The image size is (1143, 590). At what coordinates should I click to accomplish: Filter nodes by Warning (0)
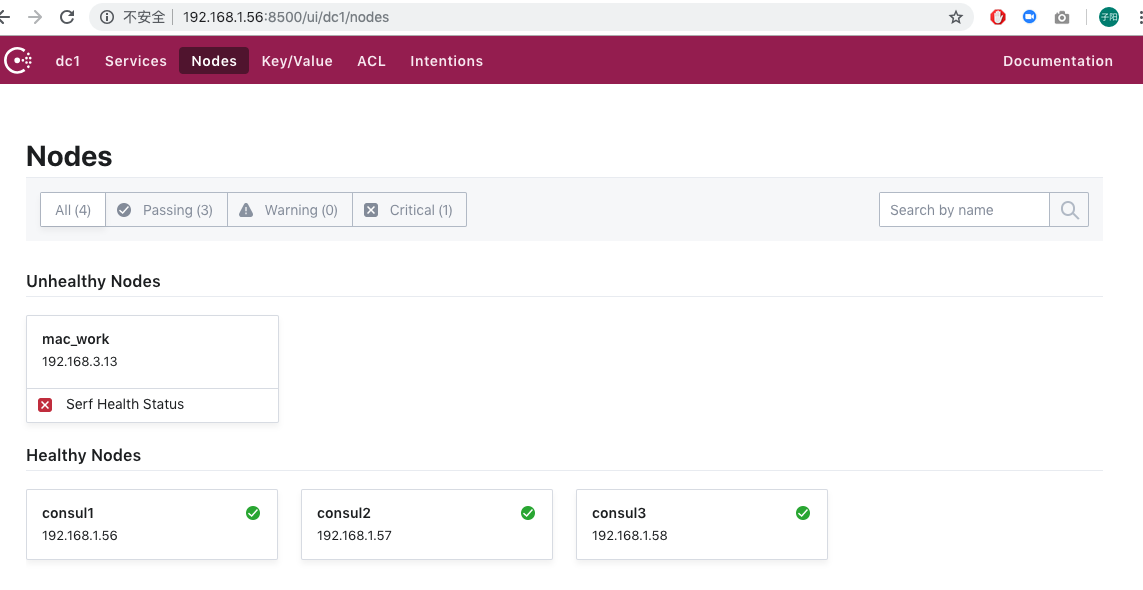click(290, 210)
